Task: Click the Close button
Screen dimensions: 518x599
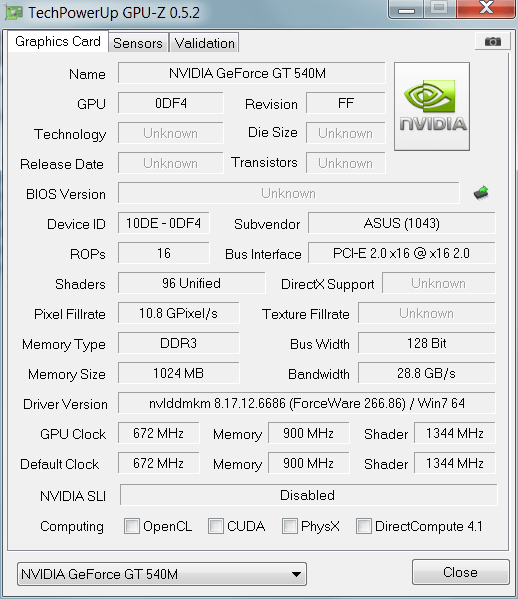Action: (460, 572)
